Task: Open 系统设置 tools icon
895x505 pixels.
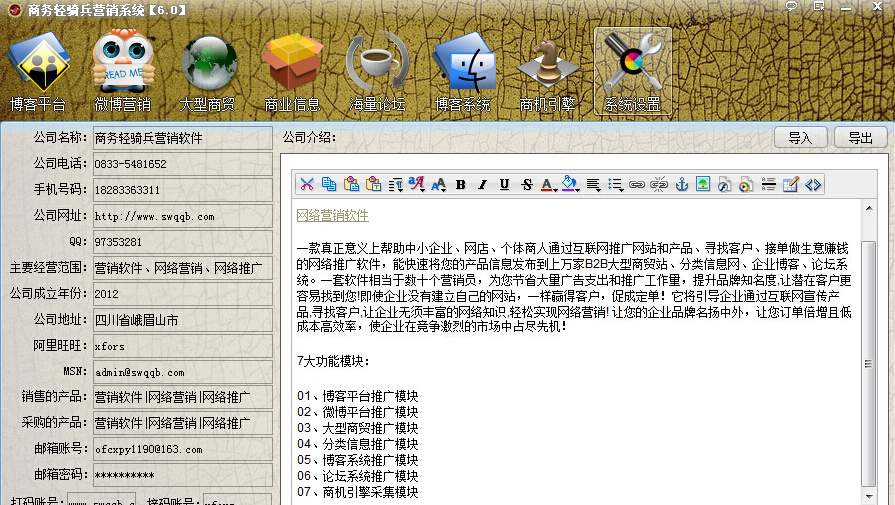Action: pos(632,71)
